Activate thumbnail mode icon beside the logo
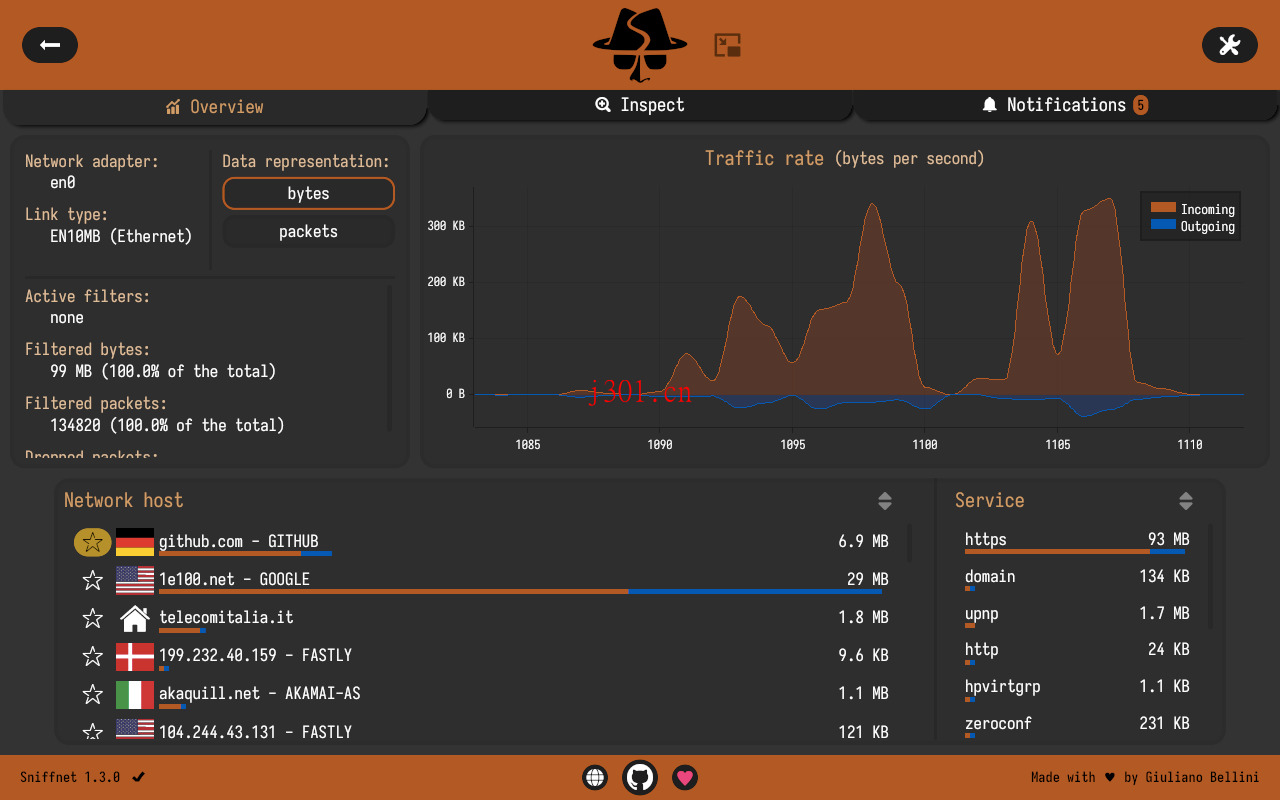The image size is (1280, 800). coord(727,44)
